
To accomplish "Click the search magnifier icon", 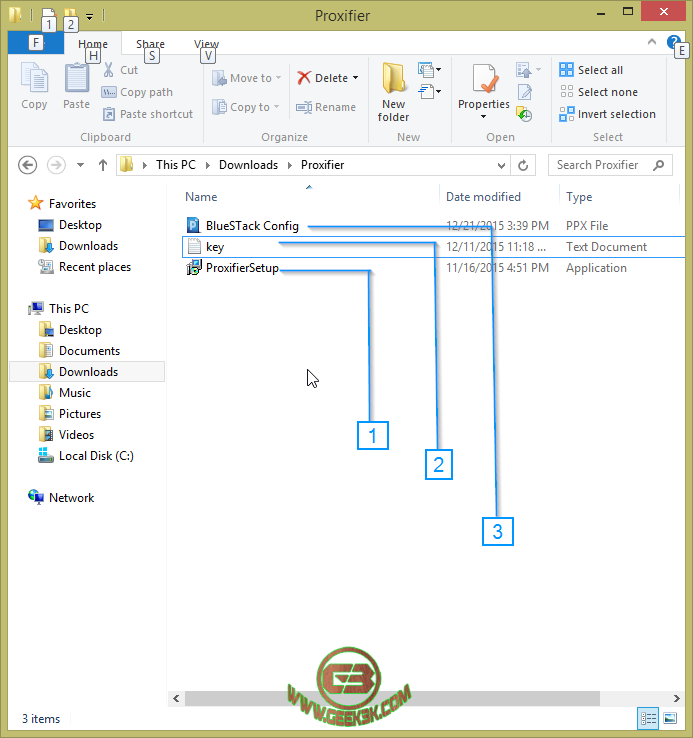I will tap(659, 165).
